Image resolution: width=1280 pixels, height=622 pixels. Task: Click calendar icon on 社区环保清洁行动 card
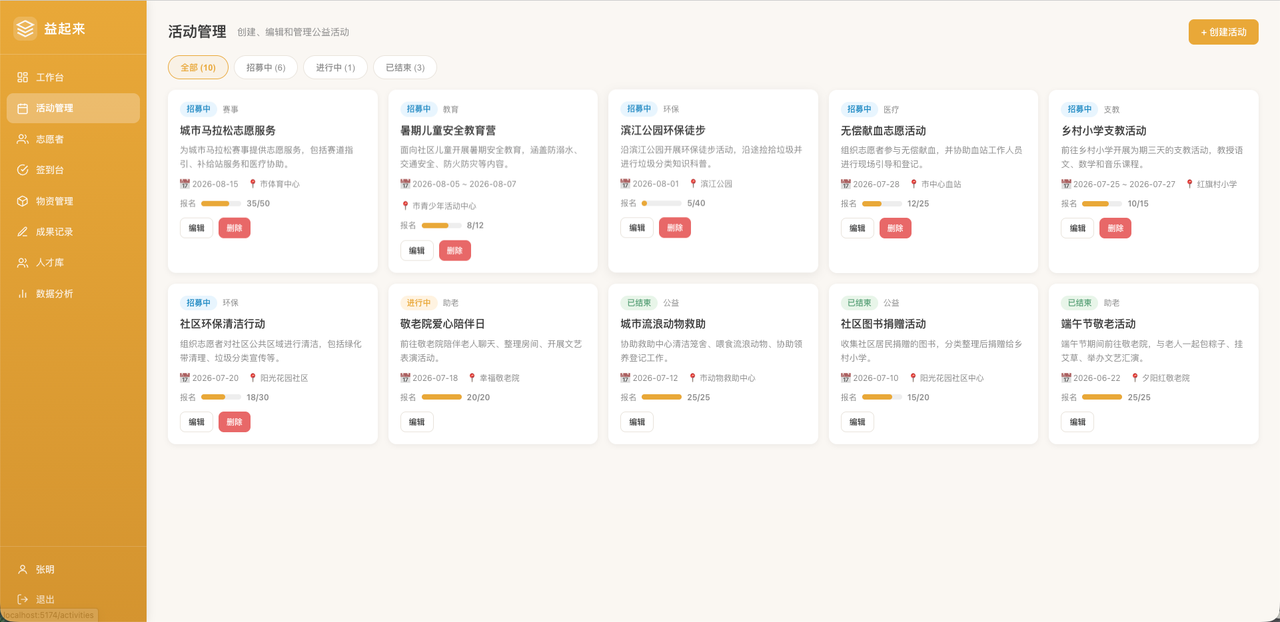pos(184,378)
